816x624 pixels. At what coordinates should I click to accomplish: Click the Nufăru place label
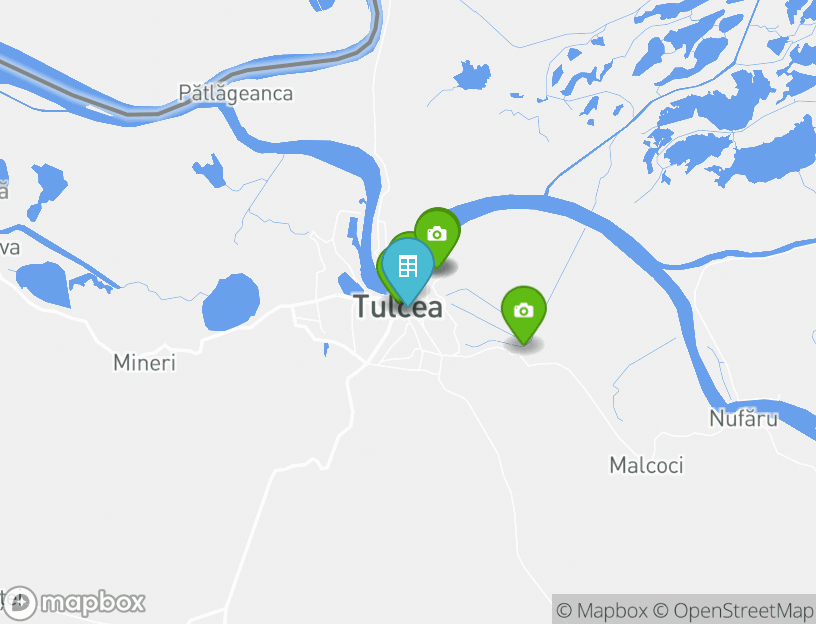[744, 418]
